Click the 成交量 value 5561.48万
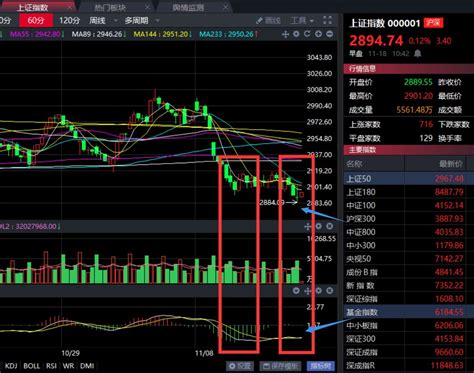This screenshot has height=373, width=474. coord(414,110)
